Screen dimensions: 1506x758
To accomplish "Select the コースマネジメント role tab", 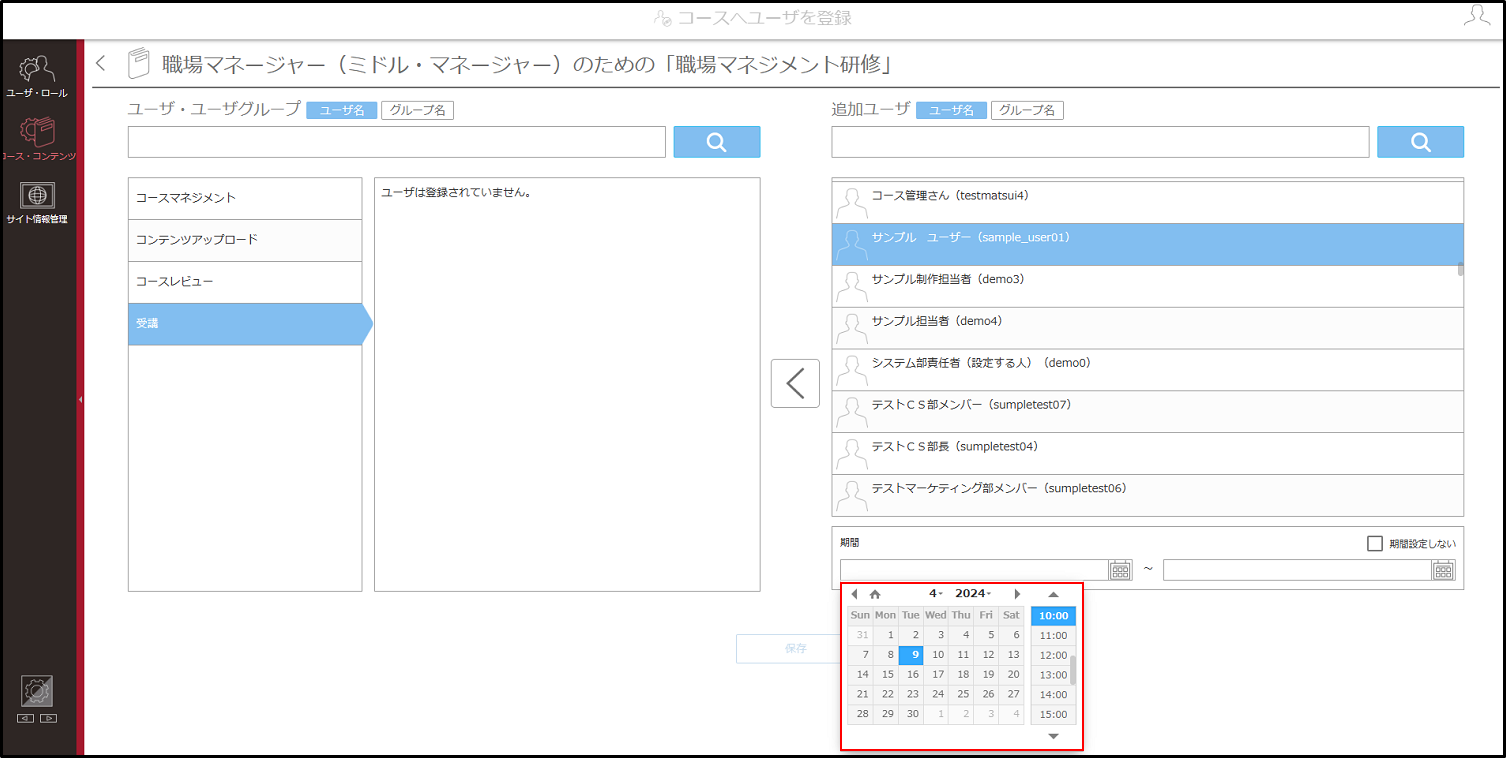I will pyautogui.click(x=245, y=198).
